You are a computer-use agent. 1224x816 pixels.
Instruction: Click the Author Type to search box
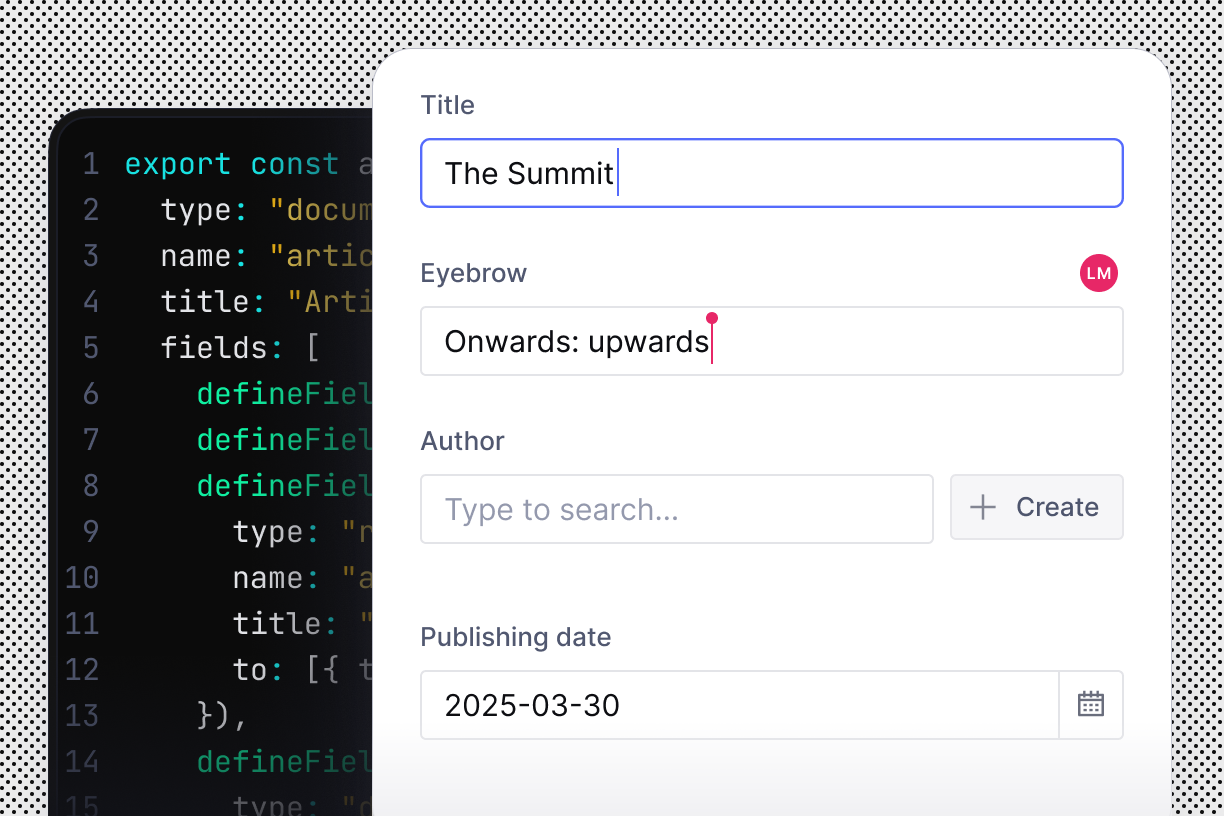(677, 509)
